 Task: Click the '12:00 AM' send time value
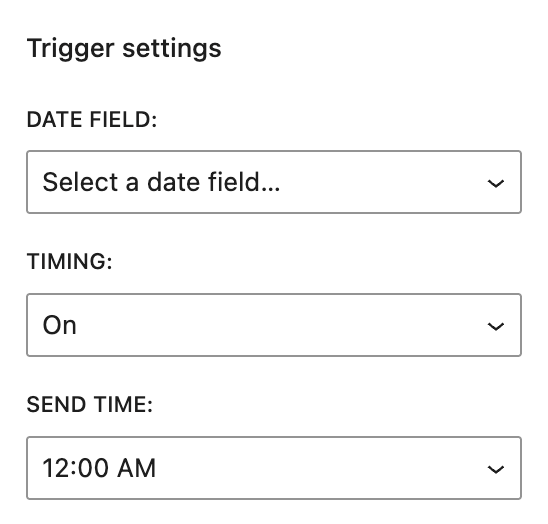[x=99, y=468]
